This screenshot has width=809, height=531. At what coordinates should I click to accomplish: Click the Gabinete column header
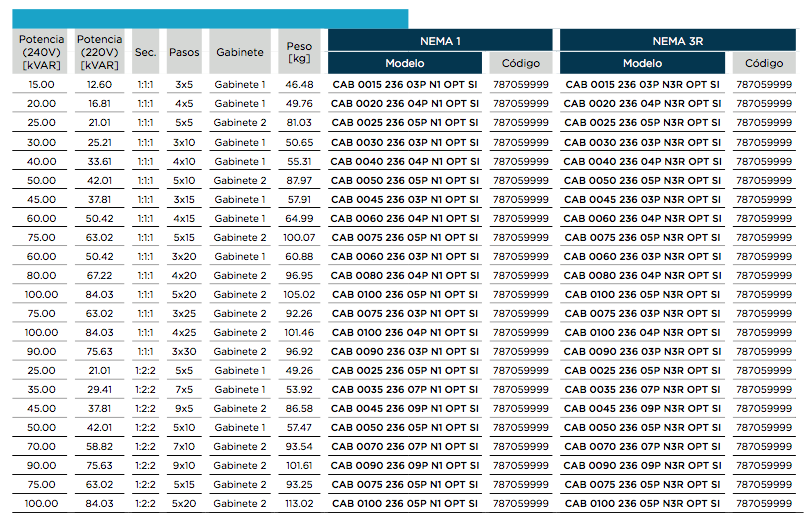tap(240, 52)
